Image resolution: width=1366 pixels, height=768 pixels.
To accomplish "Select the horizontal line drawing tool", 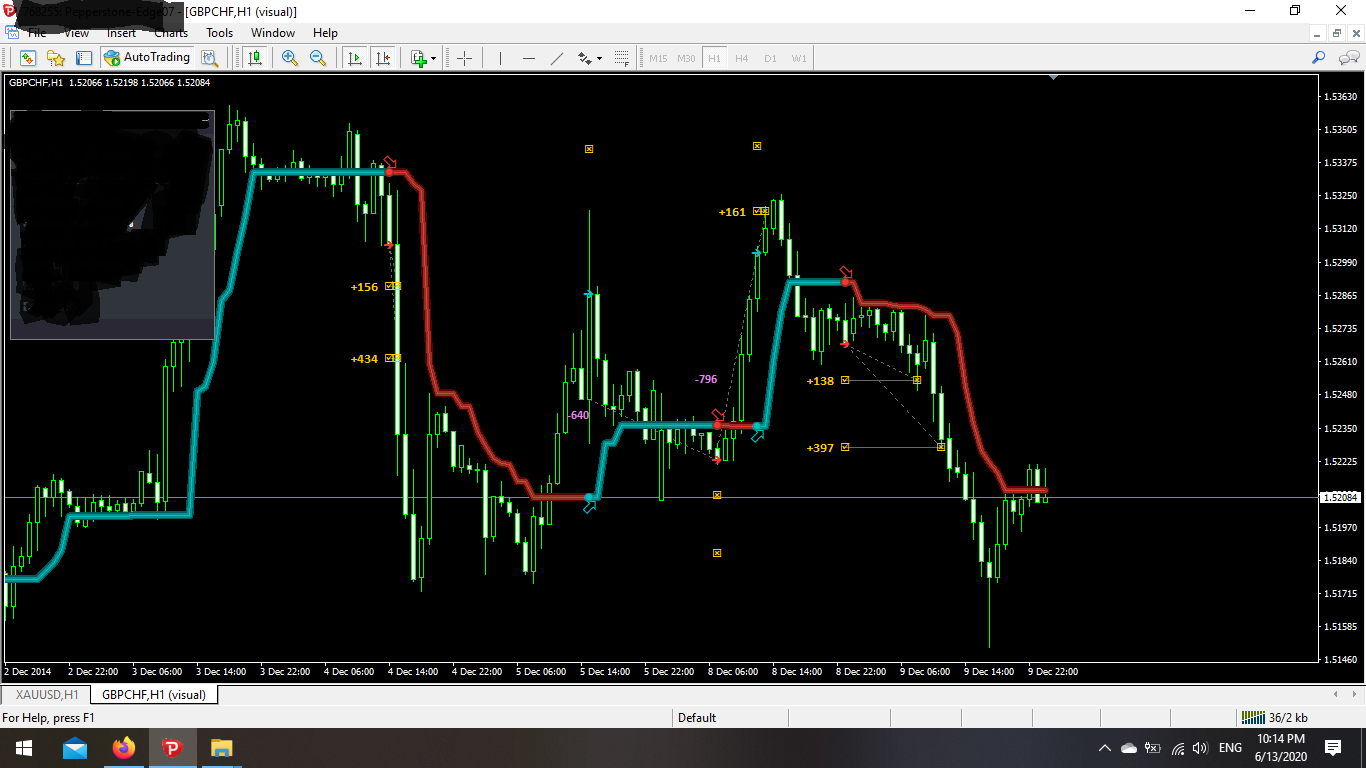I will 529,58.
